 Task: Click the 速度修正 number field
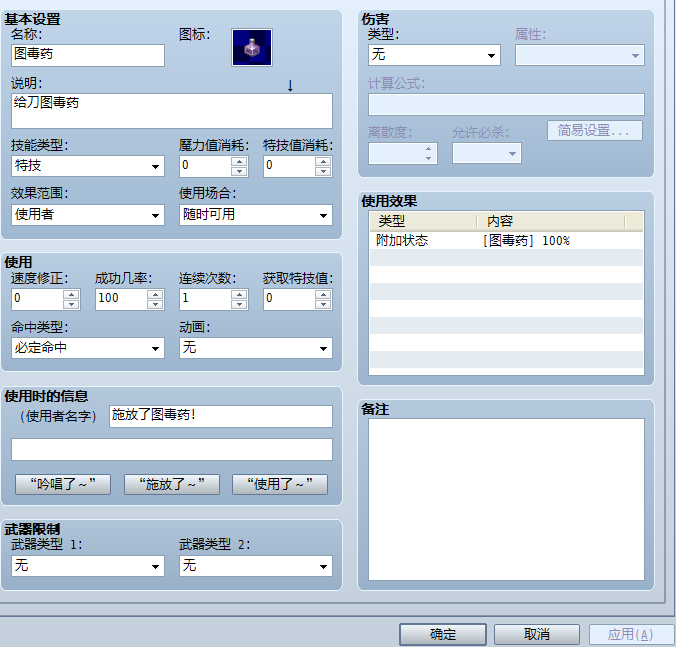(38, 299)
